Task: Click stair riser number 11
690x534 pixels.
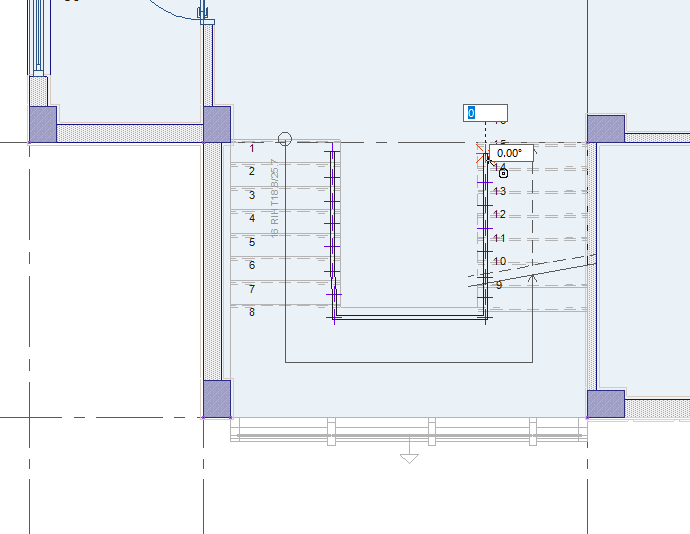Action: 500,238
